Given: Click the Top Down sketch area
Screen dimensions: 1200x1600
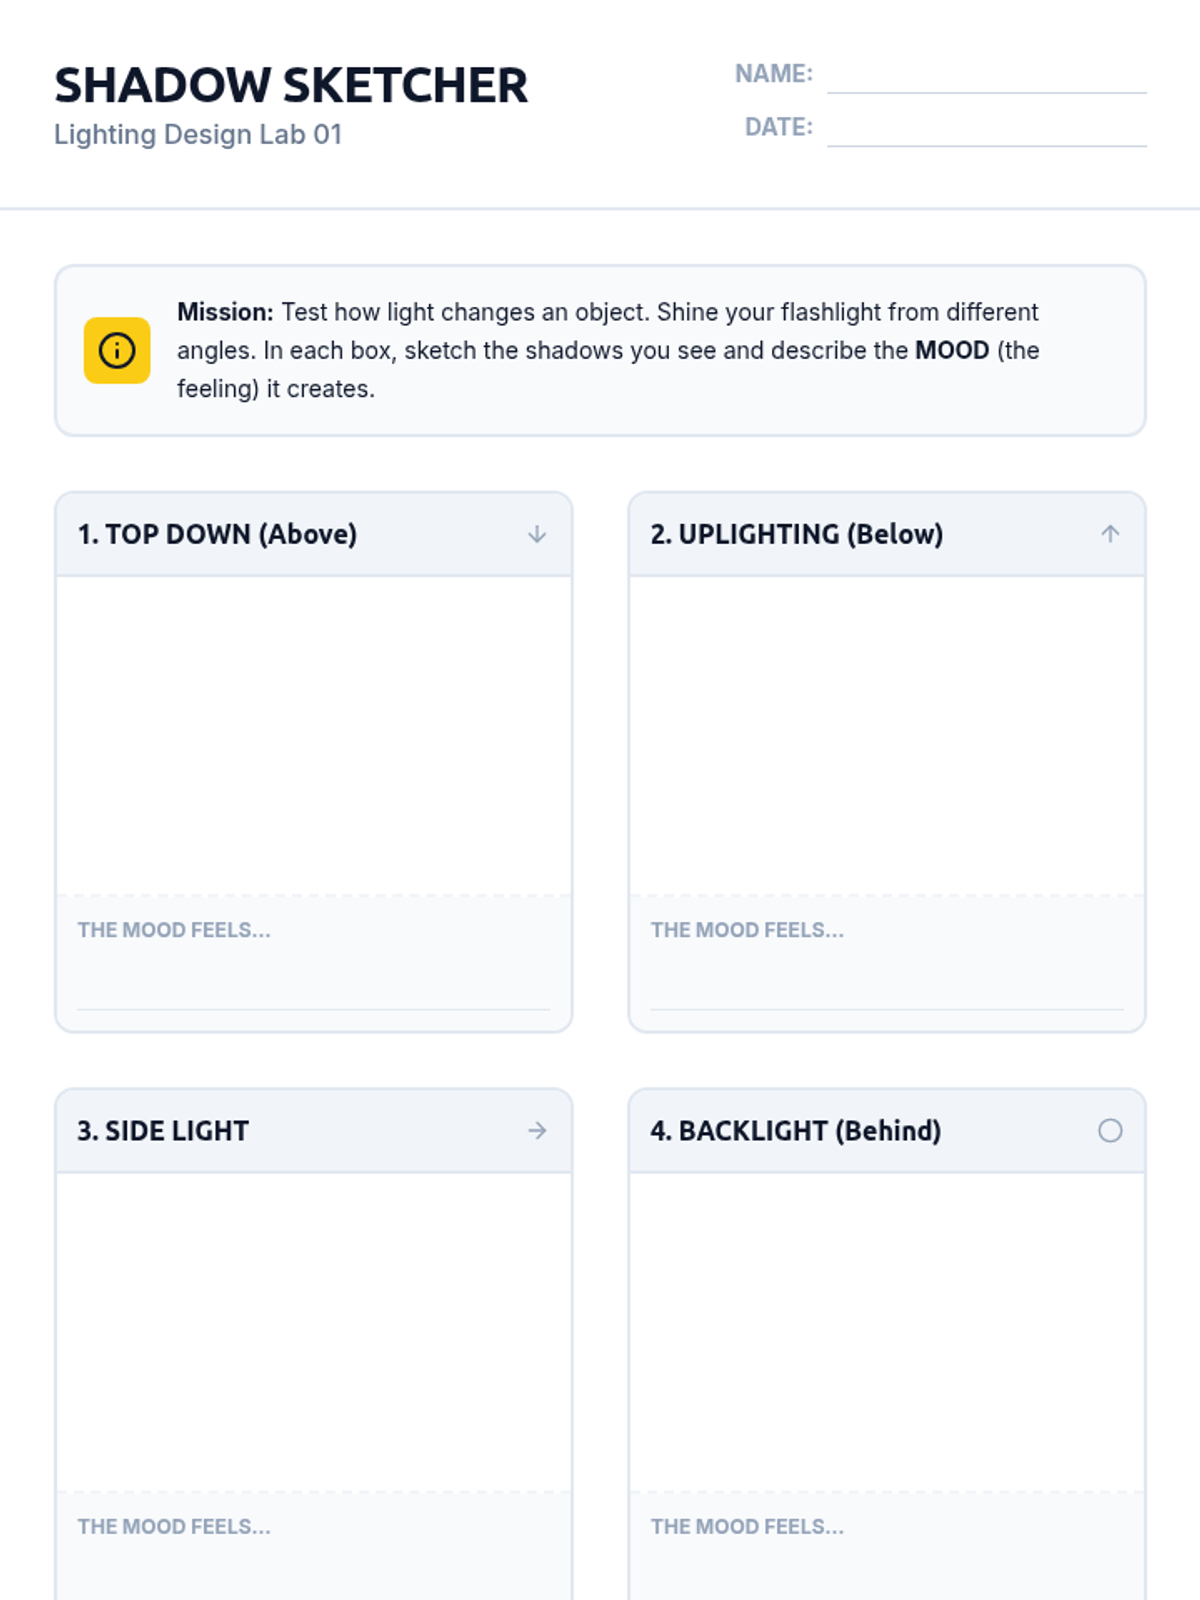Looking at the screenshot, I should [314, 735].
